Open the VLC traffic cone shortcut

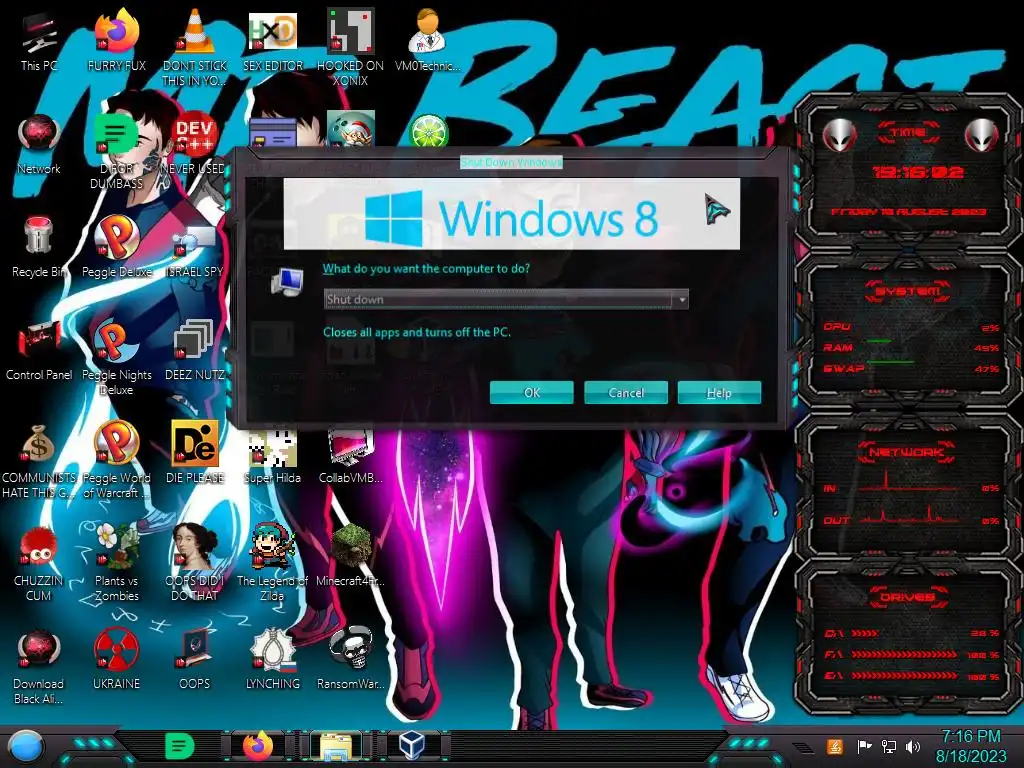click(195, 46)
